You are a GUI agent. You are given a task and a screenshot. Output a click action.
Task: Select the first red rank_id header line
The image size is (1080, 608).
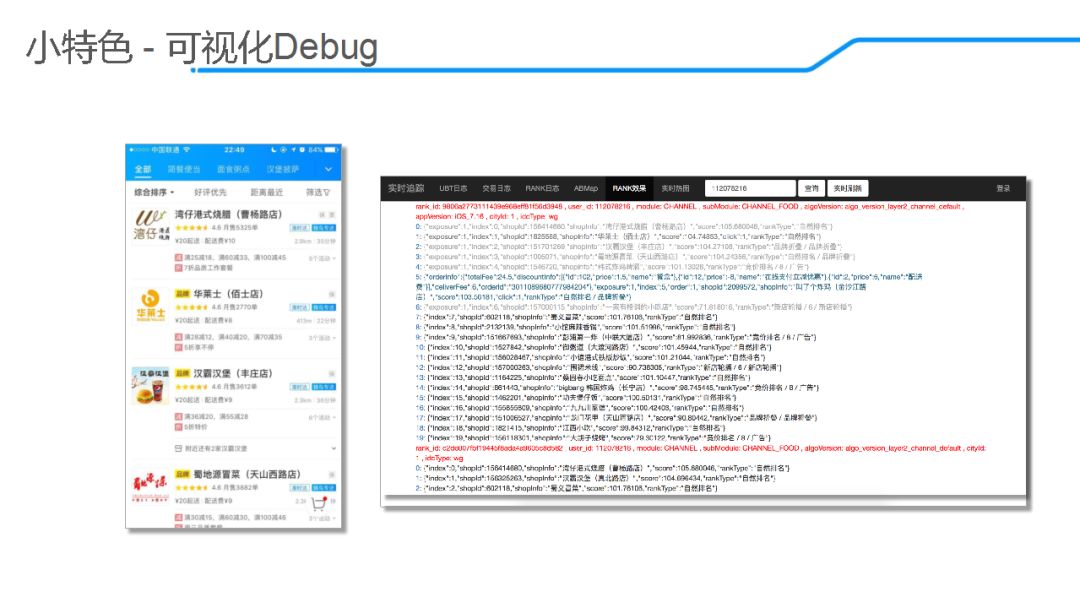(x=689, y=211)
